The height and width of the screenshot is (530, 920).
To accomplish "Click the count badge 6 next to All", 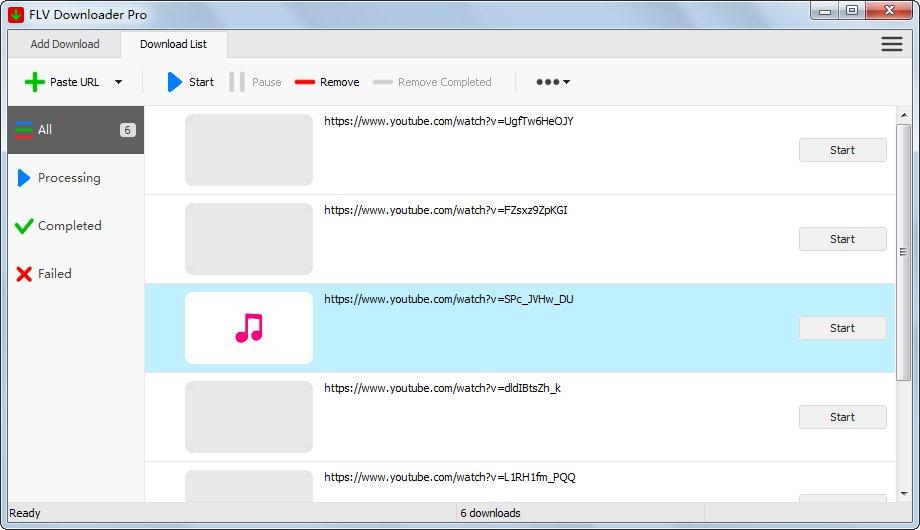I will [127, 130].
